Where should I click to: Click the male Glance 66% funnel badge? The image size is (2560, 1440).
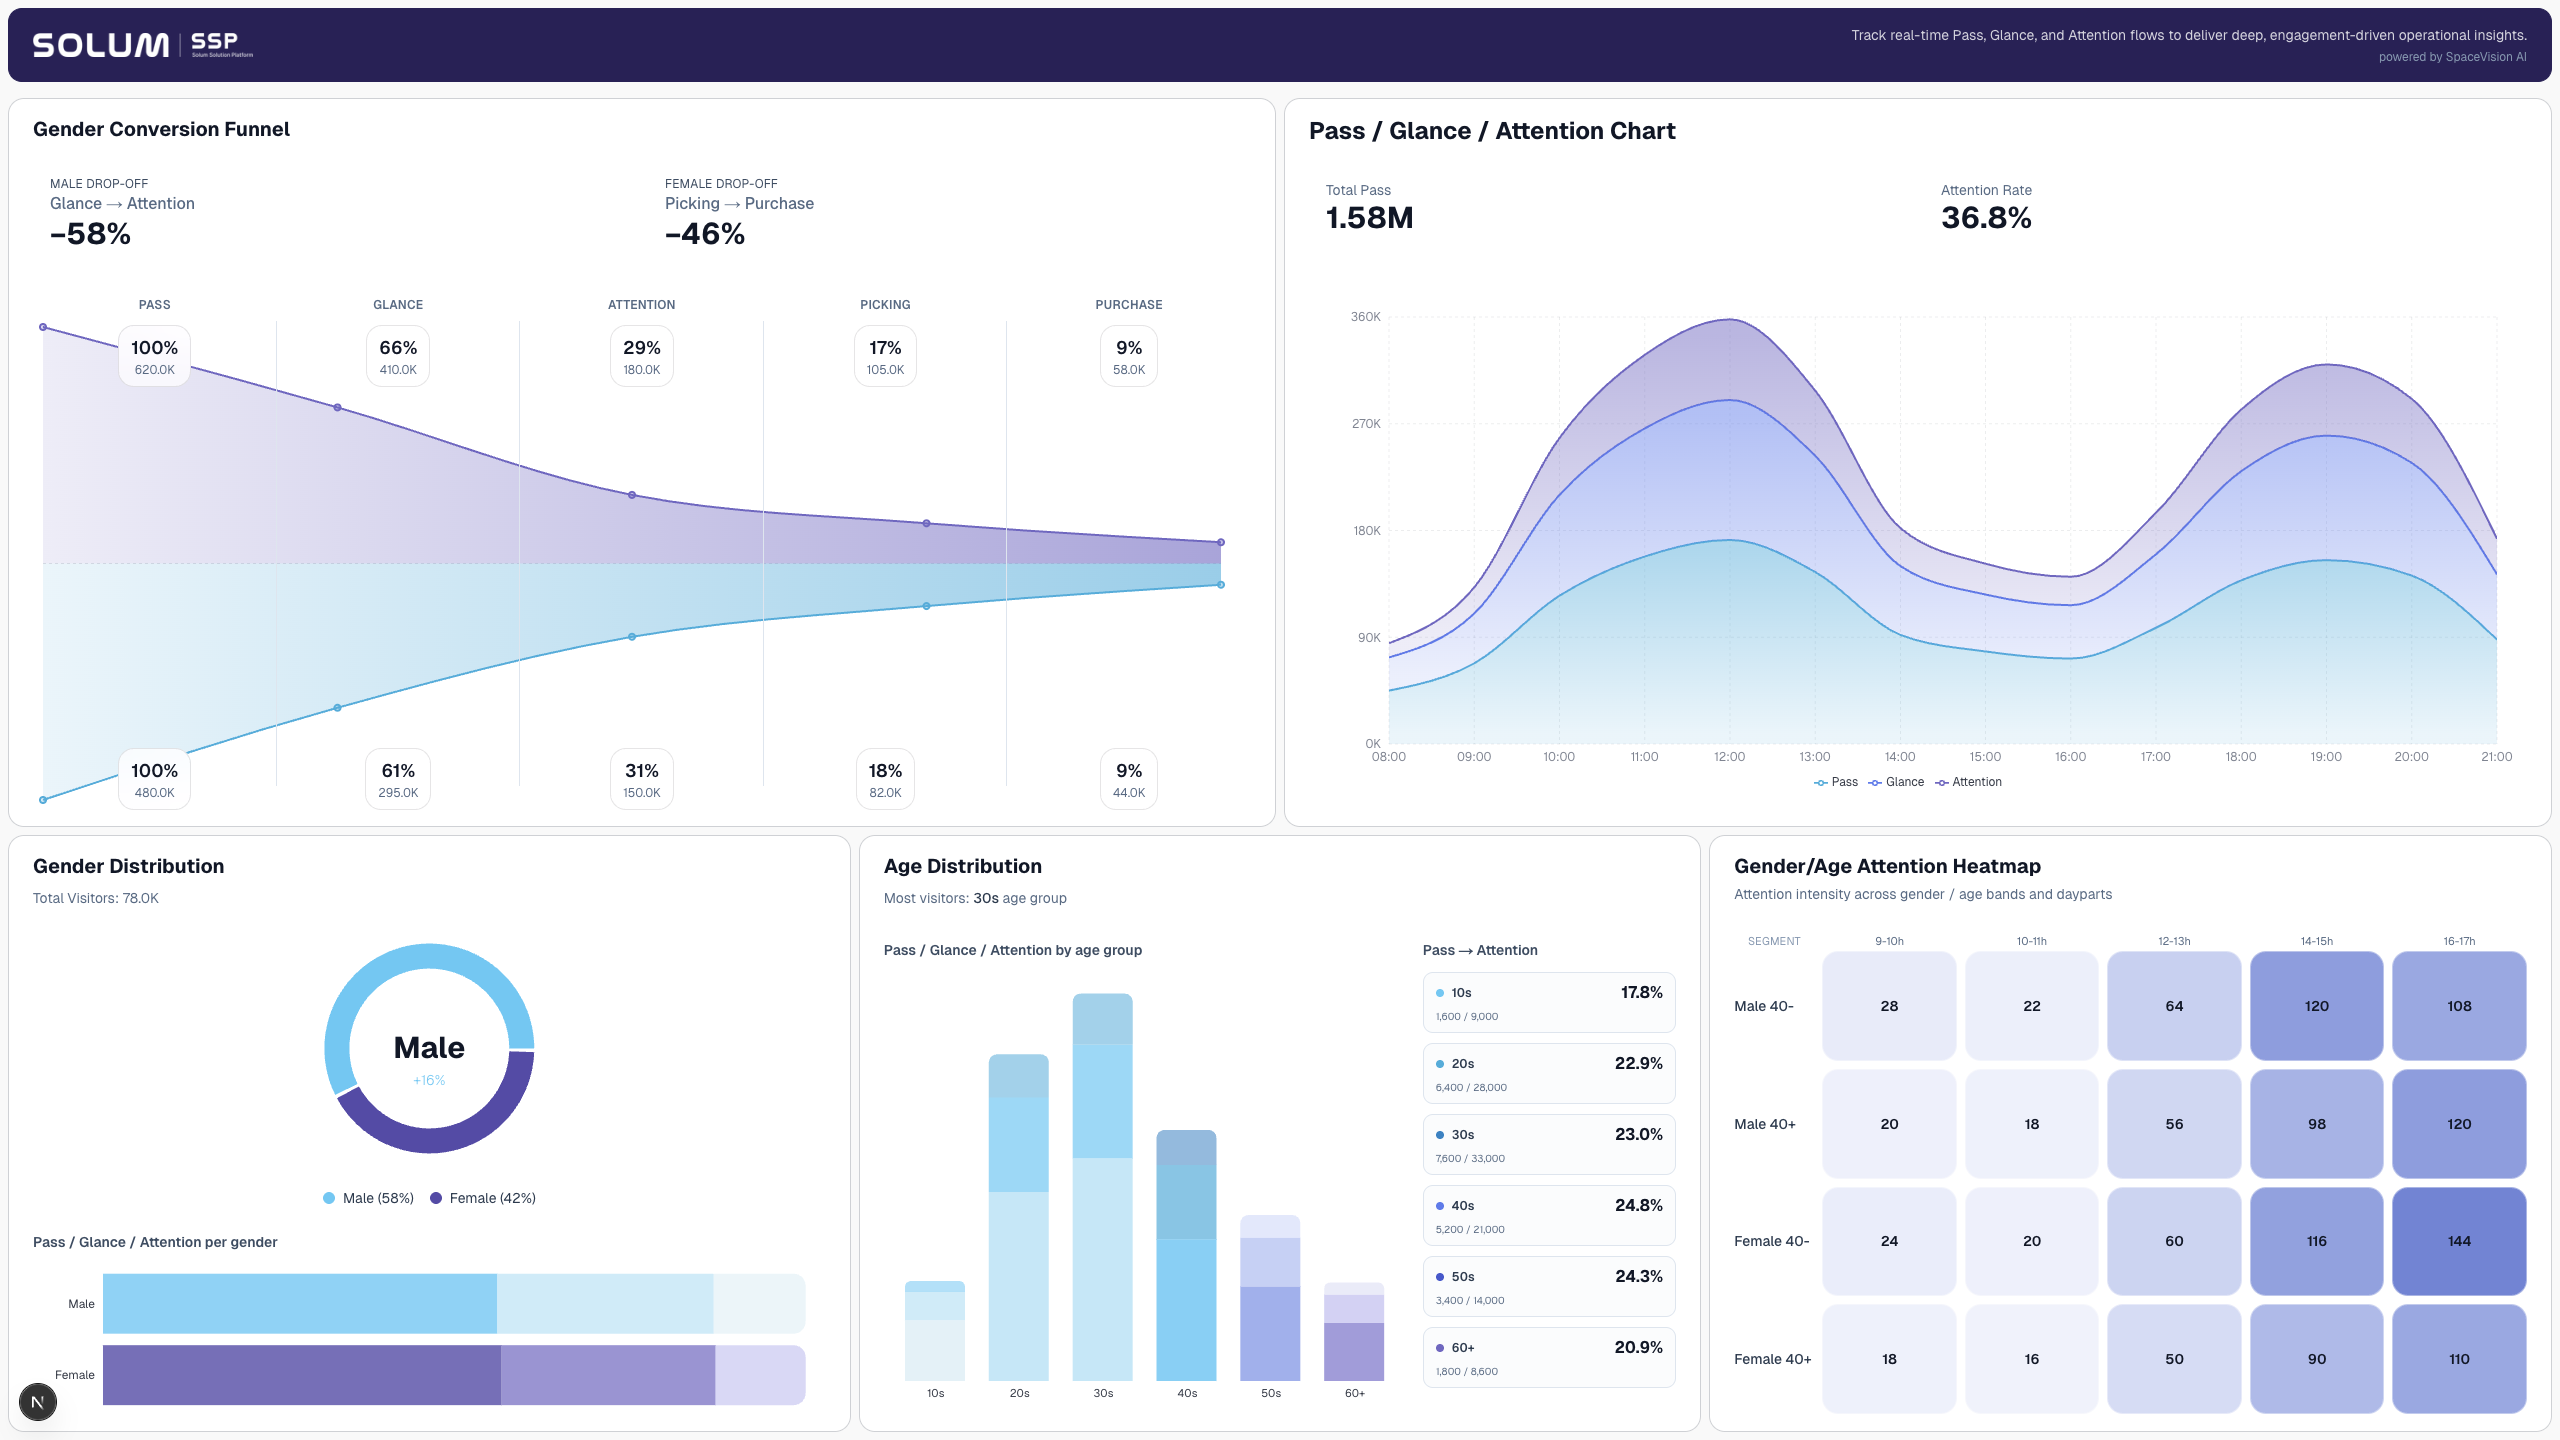[x=398, y=356]
